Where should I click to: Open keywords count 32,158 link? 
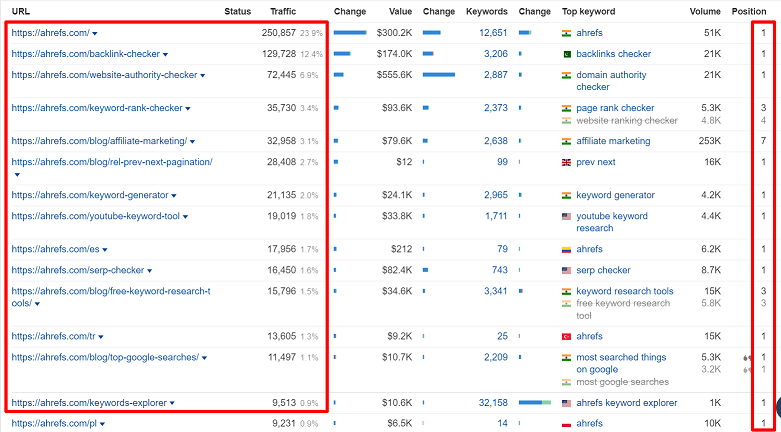pos(493,403)
